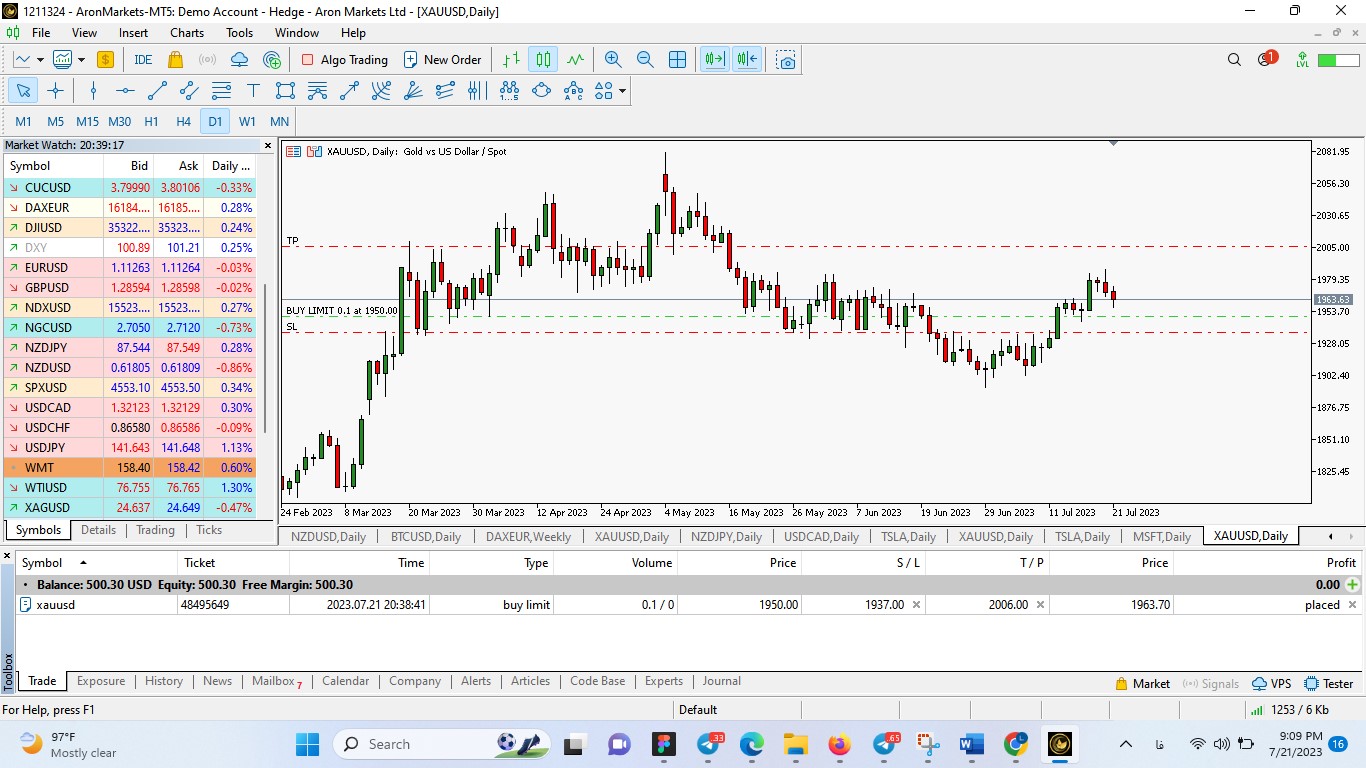
Task: Open Windows Start menu
Action: (307, 744)
